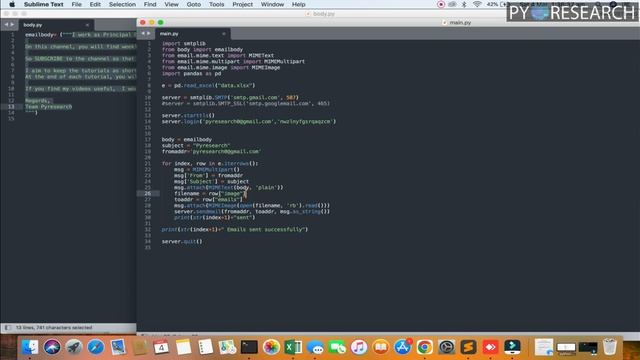Toggle sidebar icon in body.py status bar

[8, 327]
